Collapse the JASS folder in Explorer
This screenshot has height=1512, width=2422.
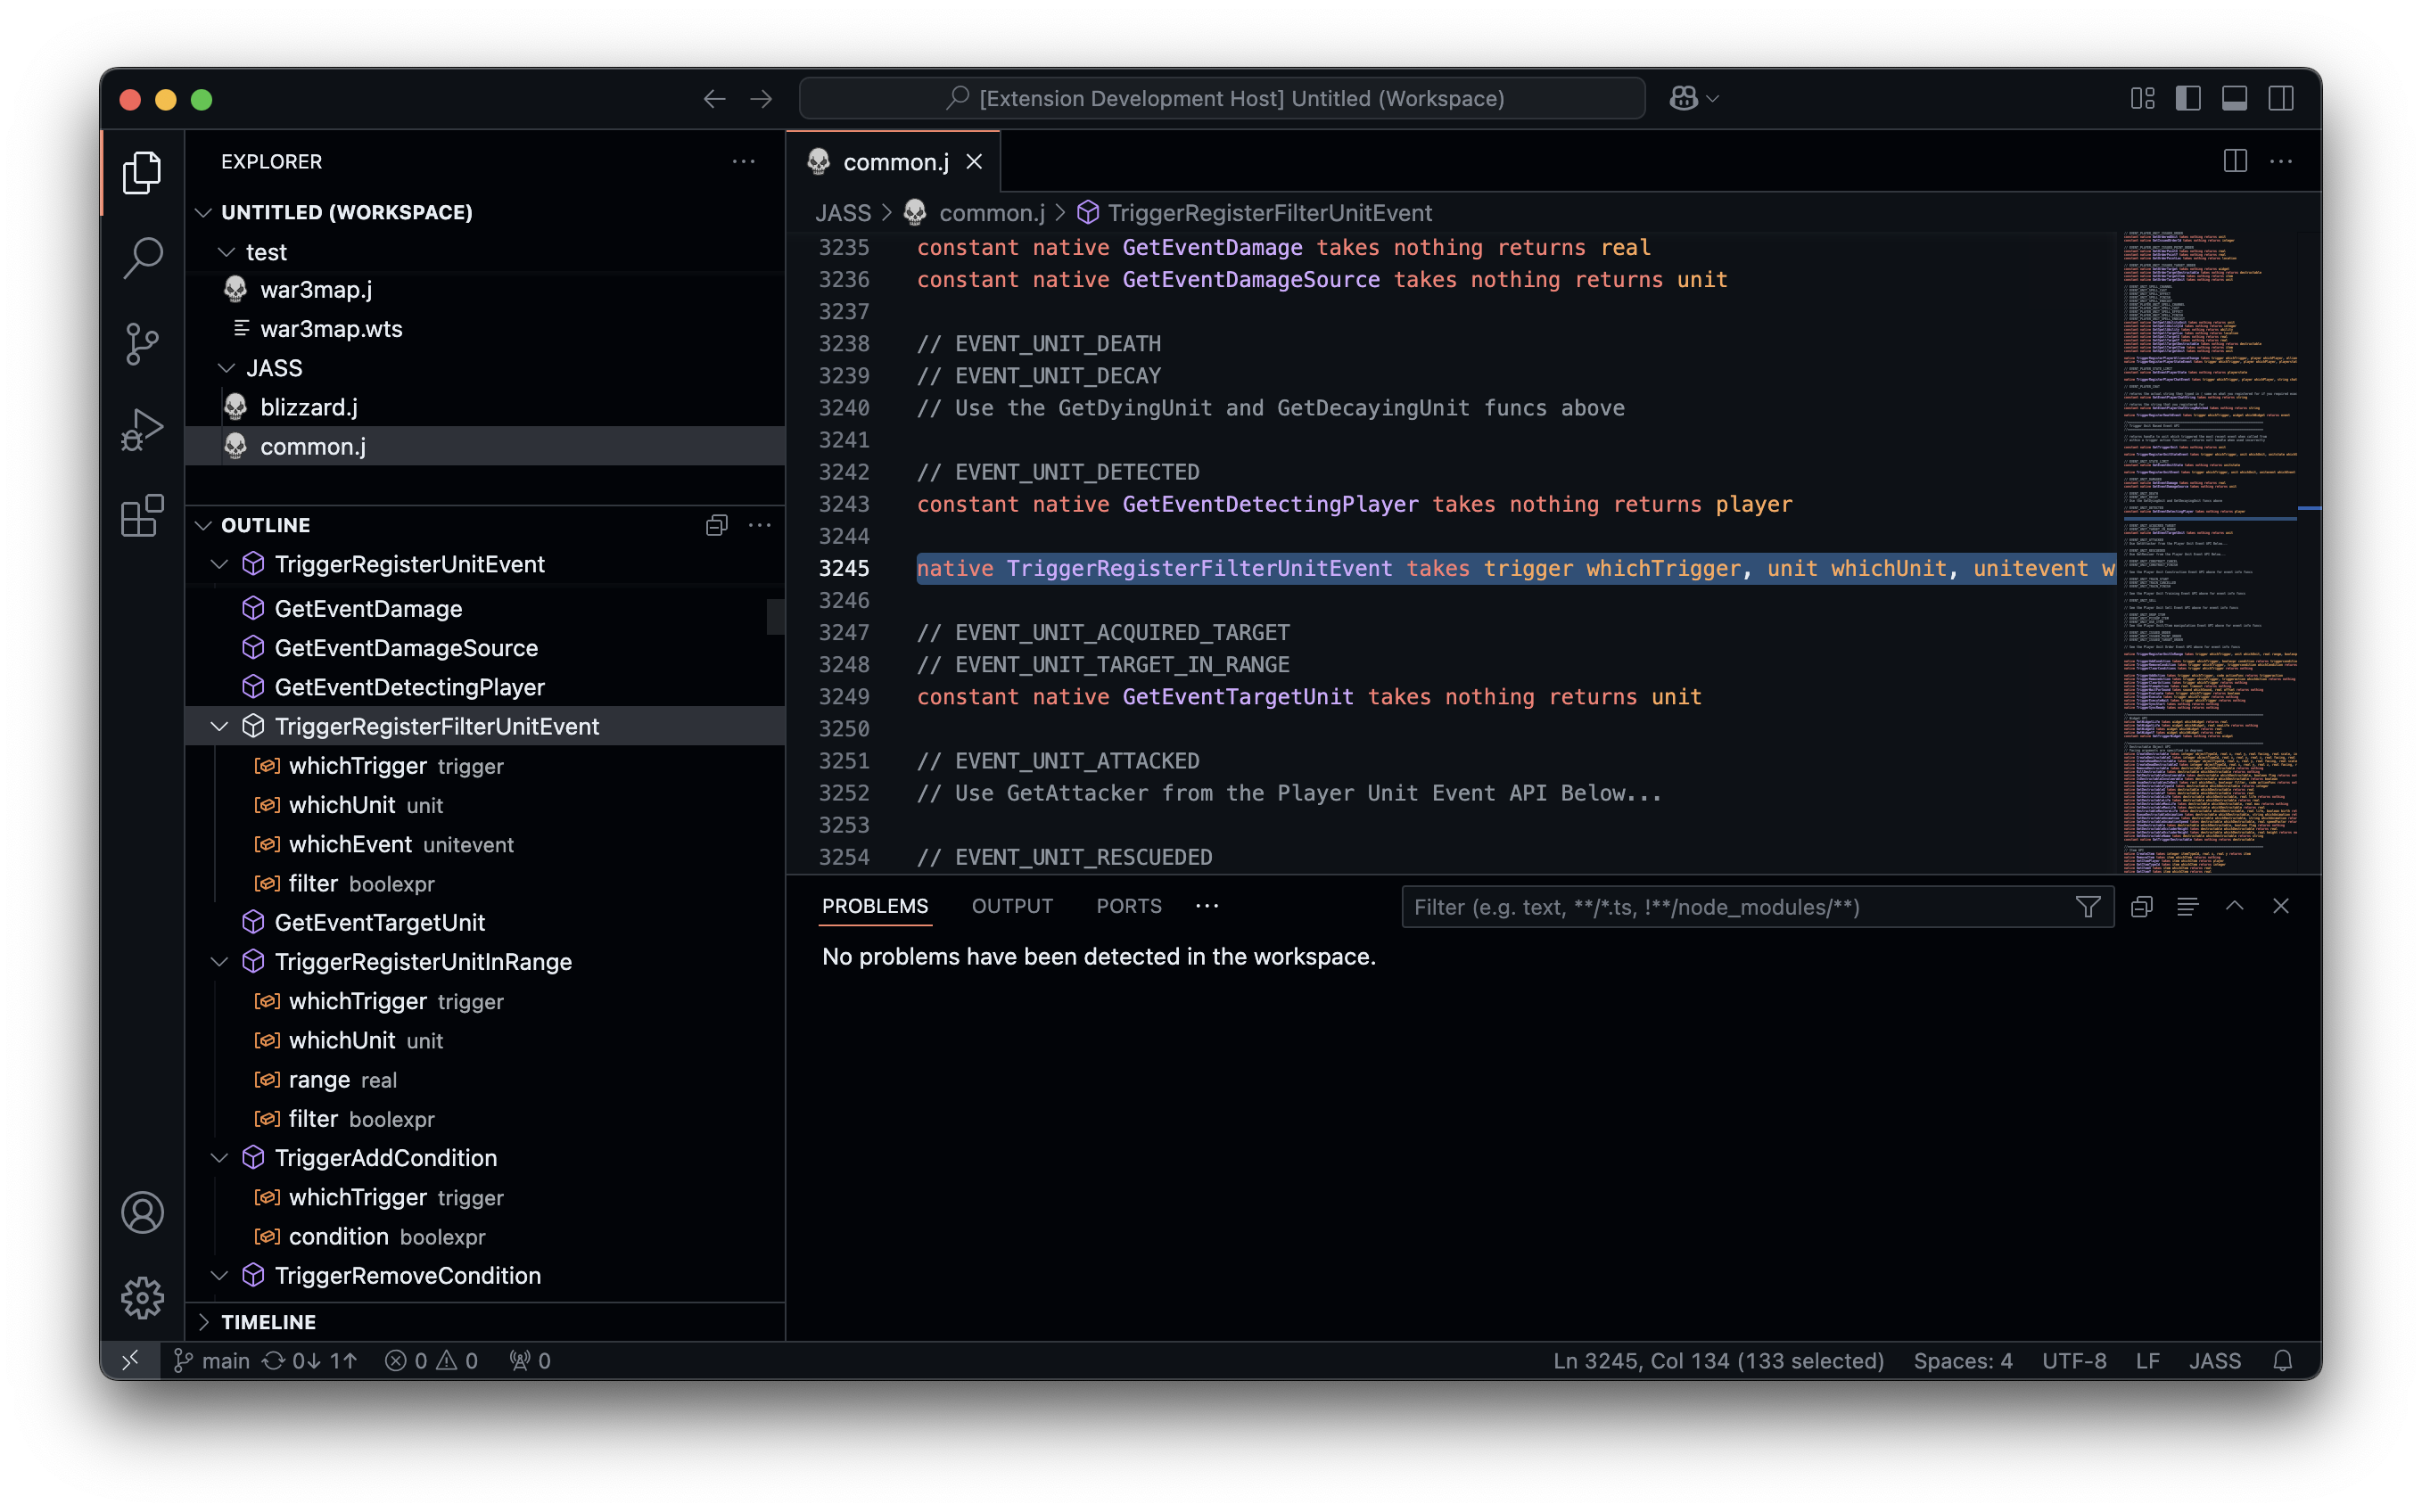[227, 368]
